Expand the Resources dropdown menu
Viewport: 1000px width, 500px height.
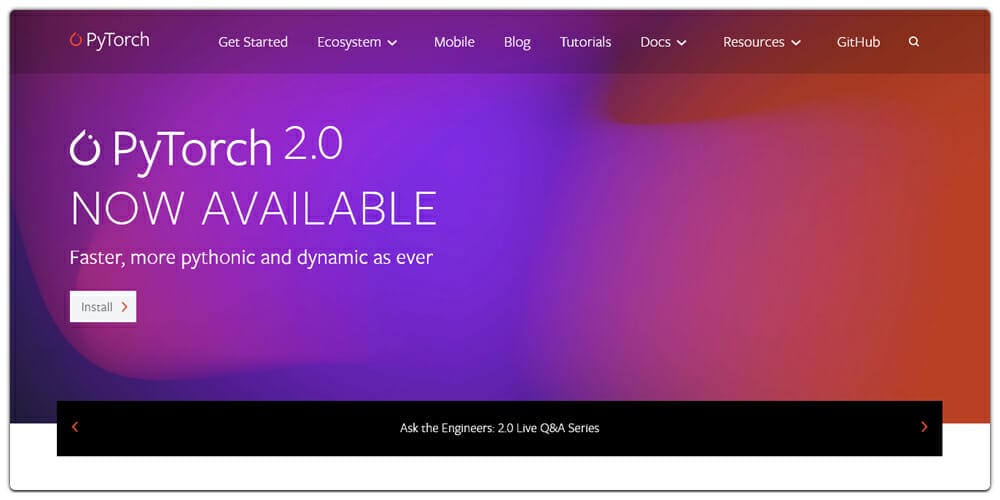click(762, 42)
